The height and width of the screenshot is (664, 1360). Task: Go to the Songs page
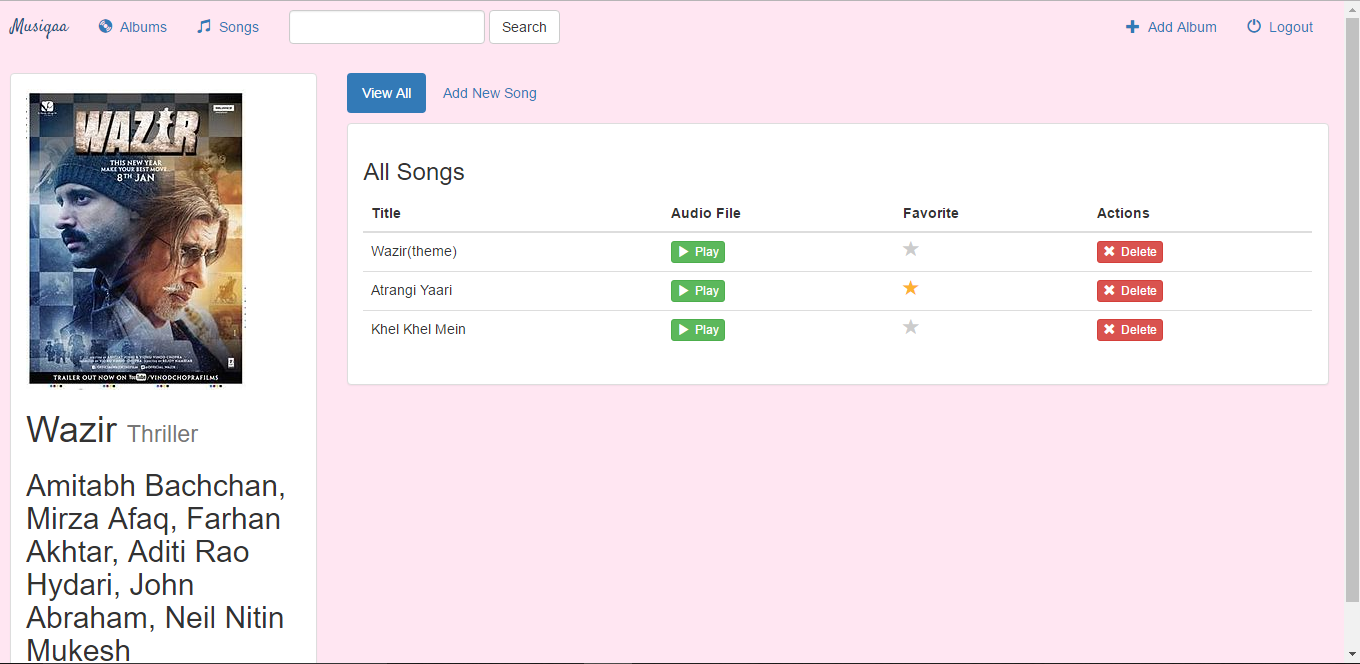228,27
